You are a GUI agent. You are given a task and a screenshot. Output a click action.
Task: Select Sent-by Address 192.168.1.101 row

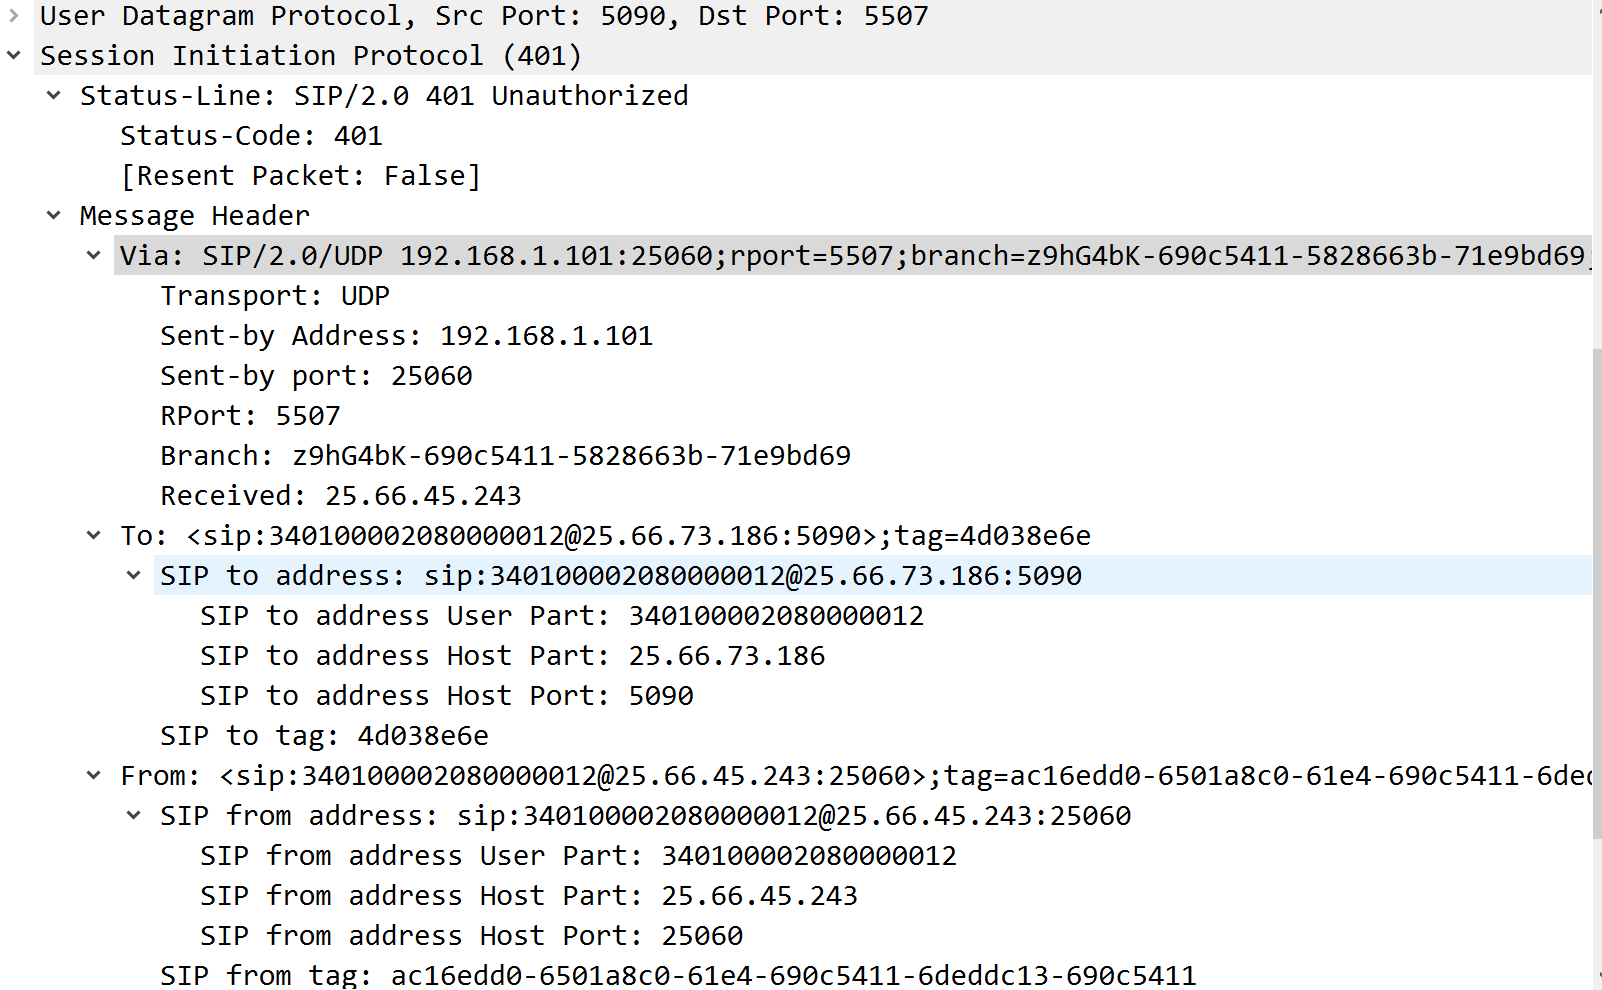[x=406, y=336]
